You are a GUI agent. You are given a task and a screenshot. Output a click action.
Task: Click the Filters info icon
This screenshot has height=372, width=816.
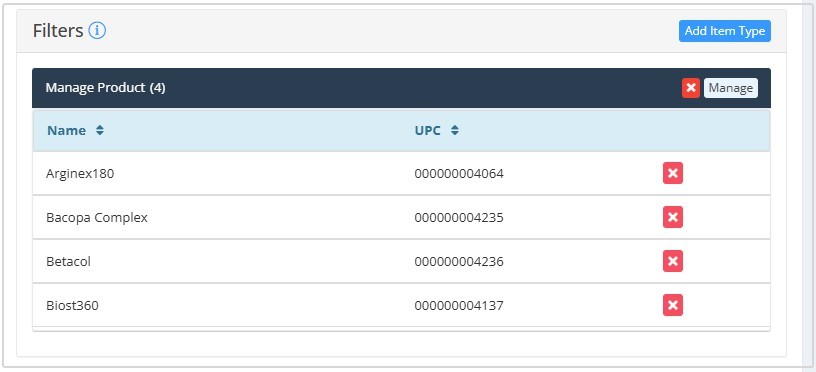97,31
